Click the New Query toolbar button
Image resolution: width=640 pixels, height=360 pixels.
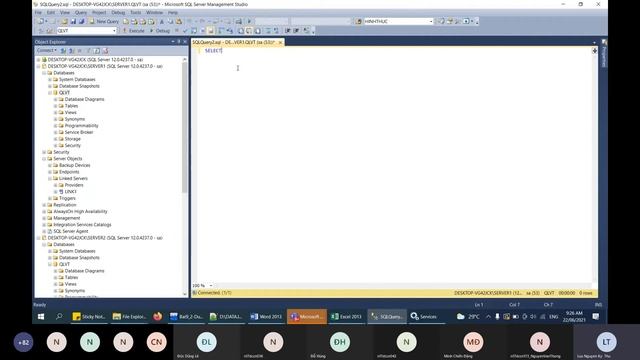pyautogui.click(x=104, y=21)
